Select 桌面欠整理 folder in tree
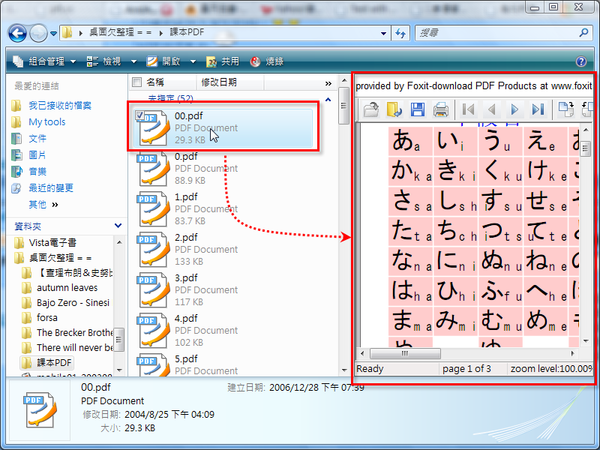This screenshot has width=600, height=450. pos(60,258)
